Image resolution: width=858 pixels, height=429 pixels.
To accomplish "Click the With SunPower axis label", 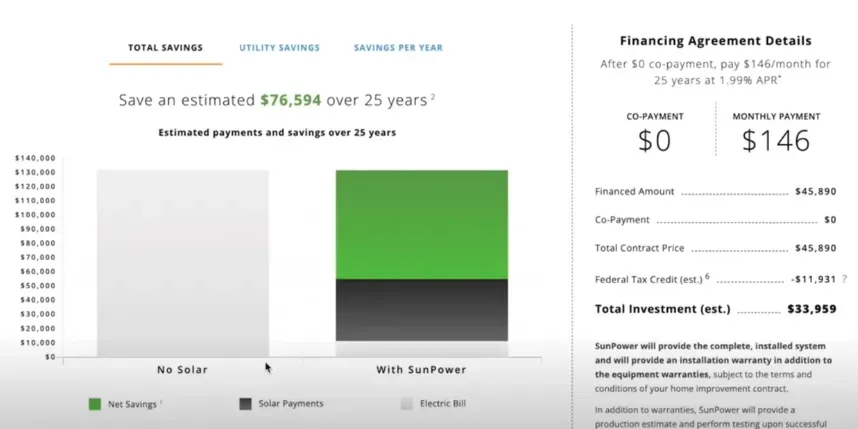I will (x=421, y=370).
